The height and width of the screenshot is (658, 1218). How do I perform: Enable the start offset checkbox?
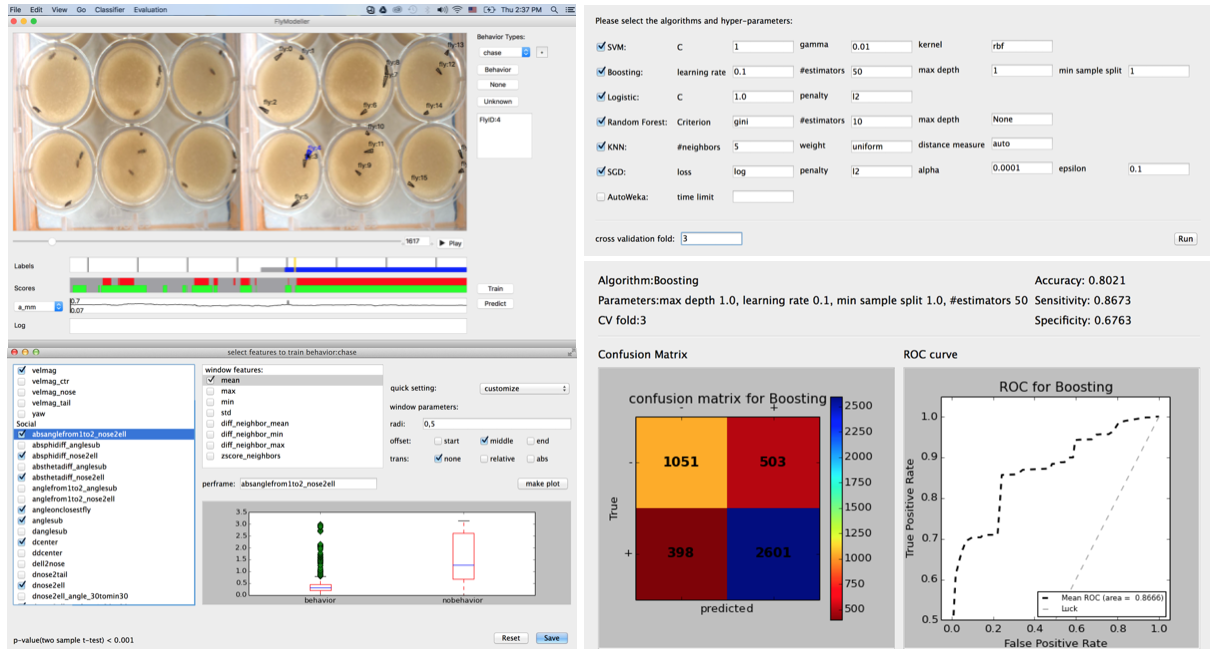point(438,441)
